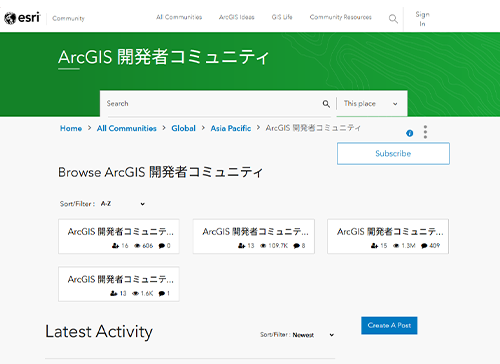The width and height of the screenshot is (500, 364).
Task: Go to All Communities breadcrumb
Action: [x=127, y=128]
